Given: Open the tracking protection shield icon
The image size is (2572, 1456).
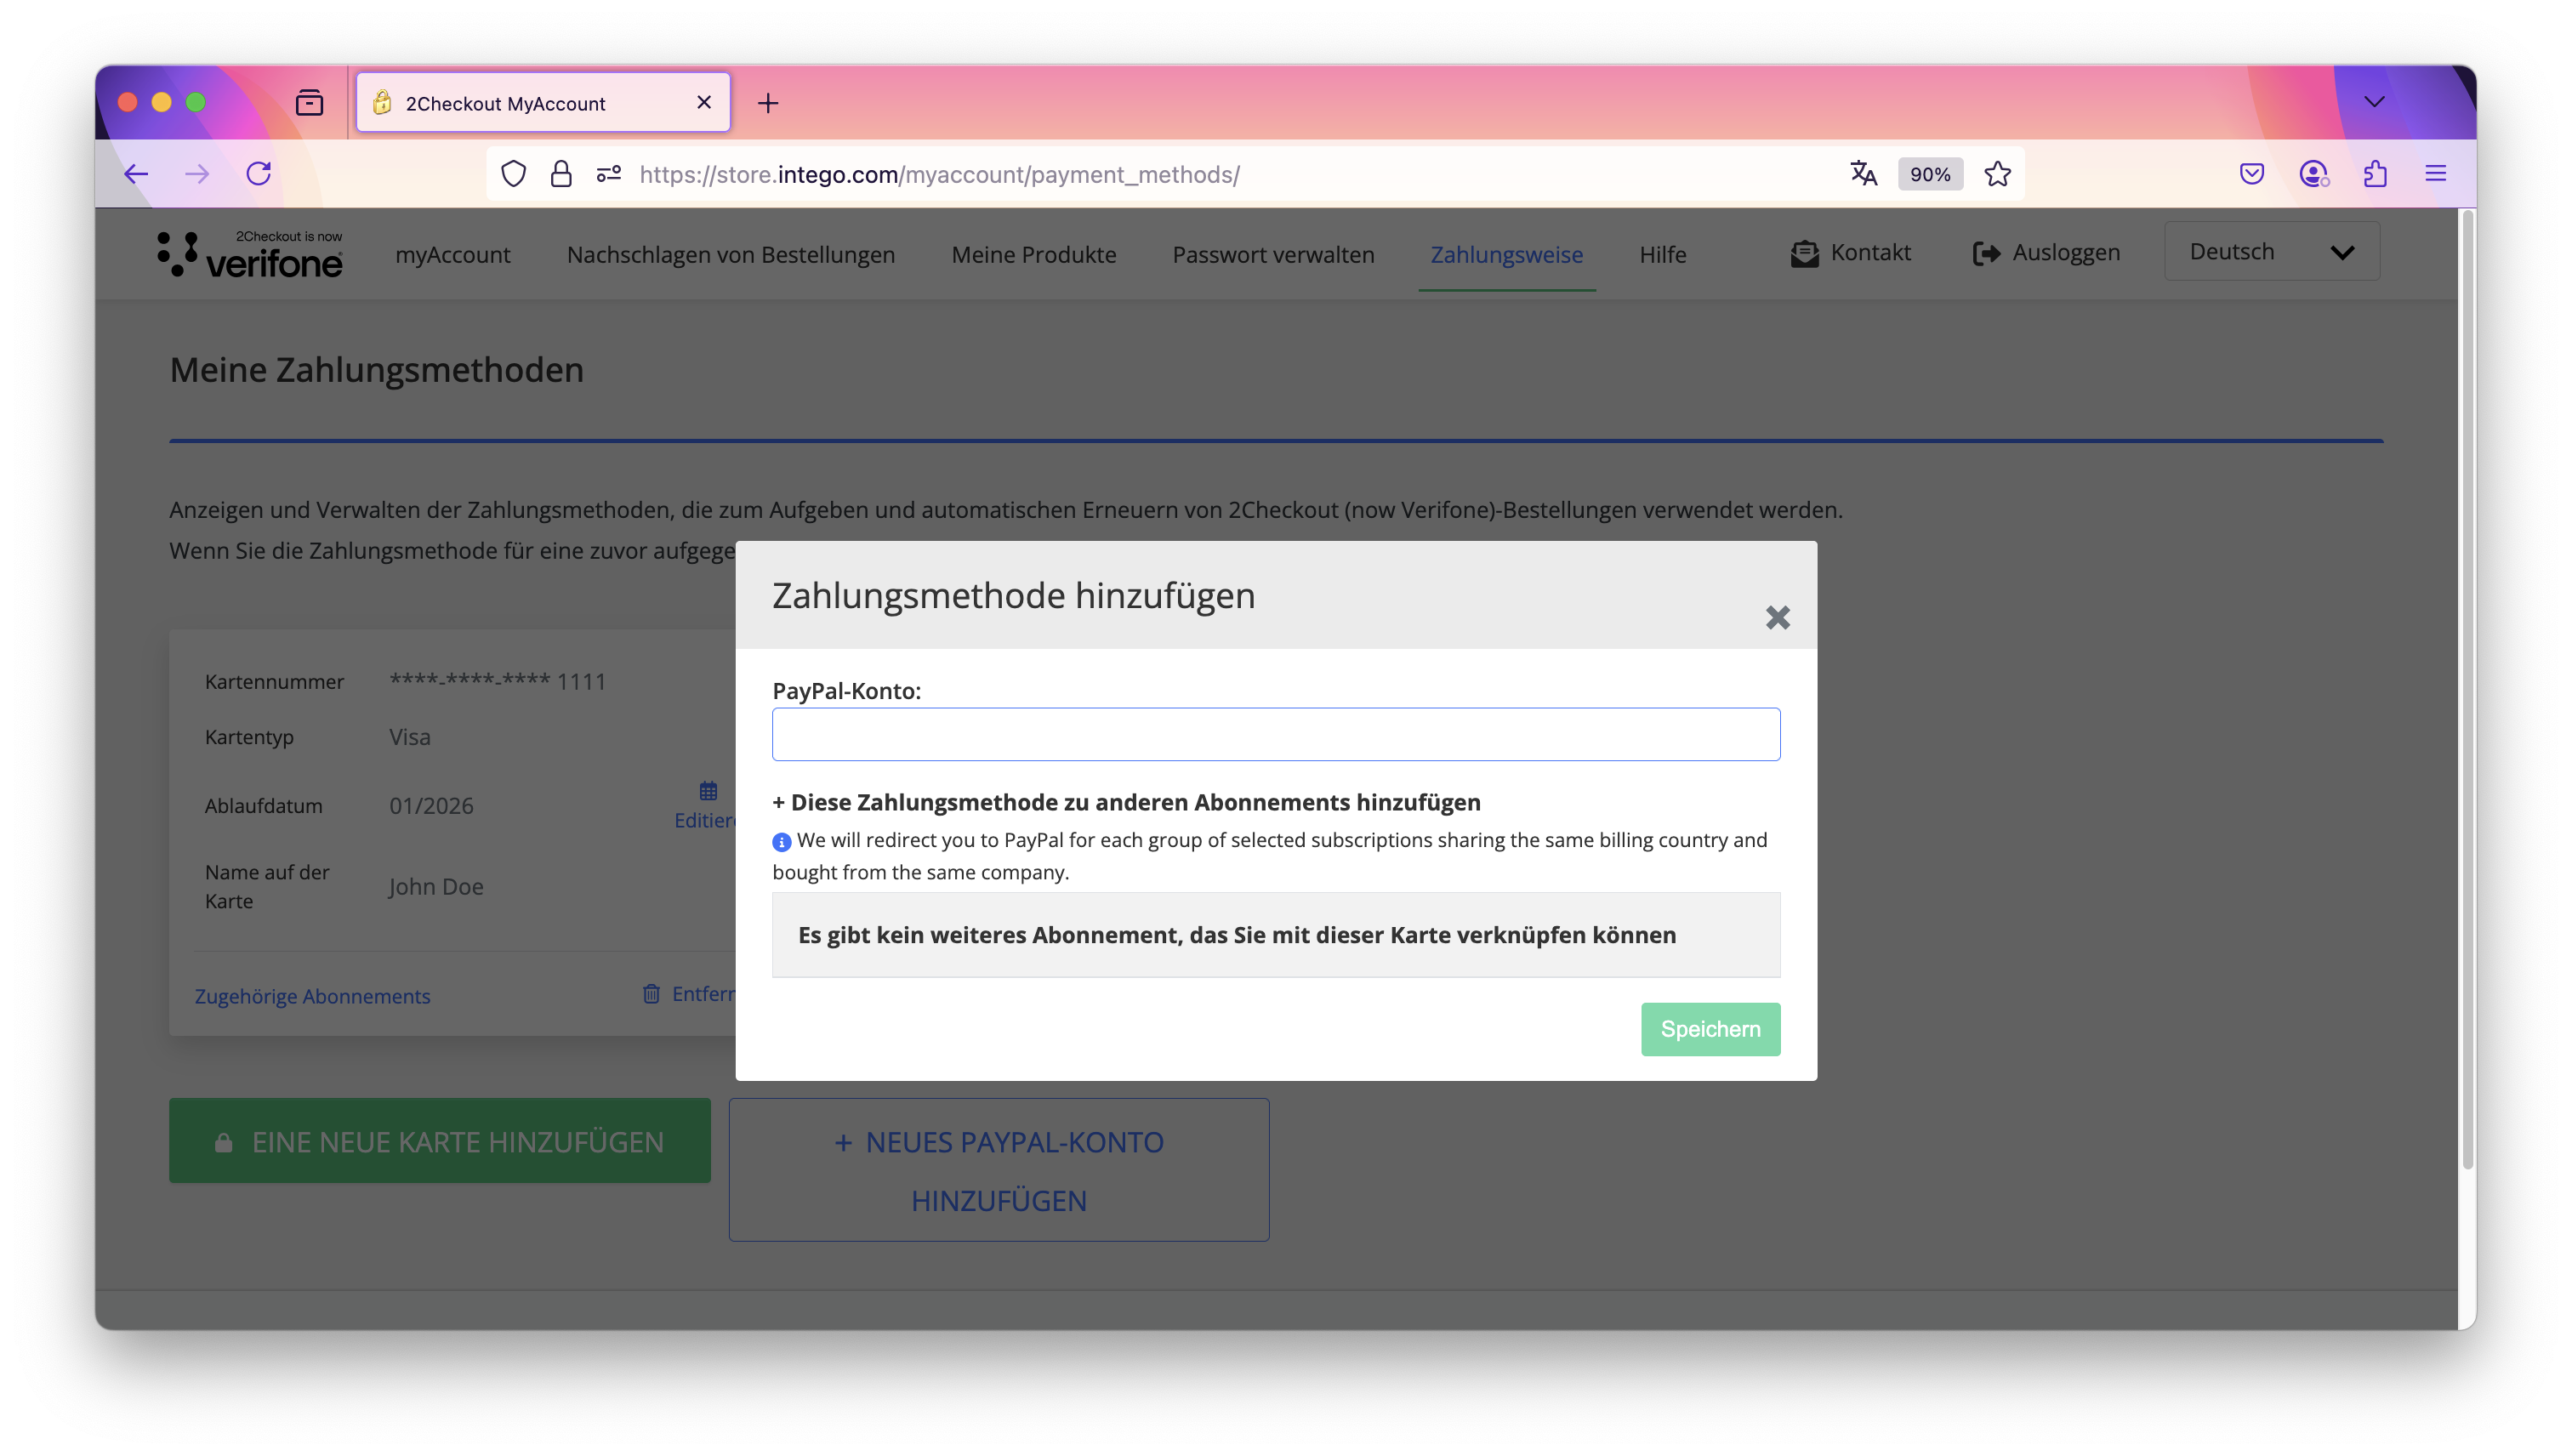Looking at the screenshot, I should (x=513, y=174).
